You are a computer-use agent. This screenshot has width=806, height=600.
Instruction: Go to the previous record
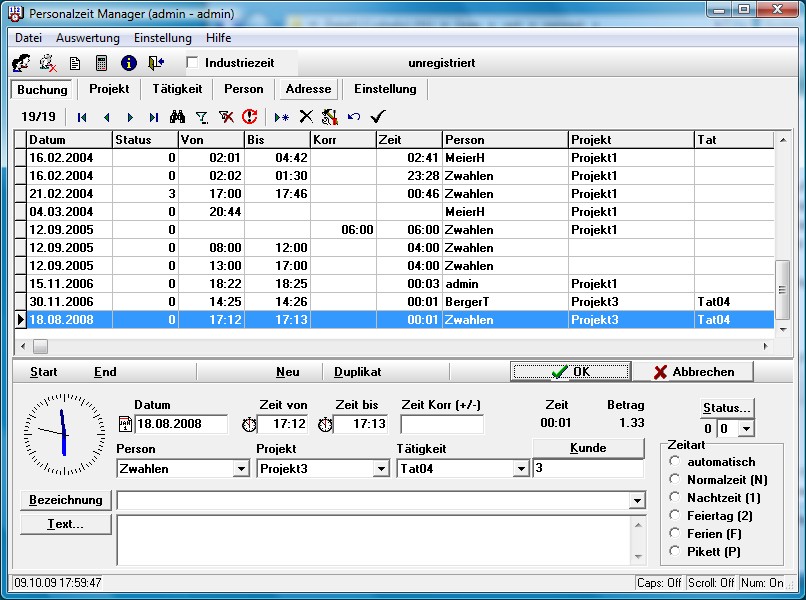[x=106, y=117]
